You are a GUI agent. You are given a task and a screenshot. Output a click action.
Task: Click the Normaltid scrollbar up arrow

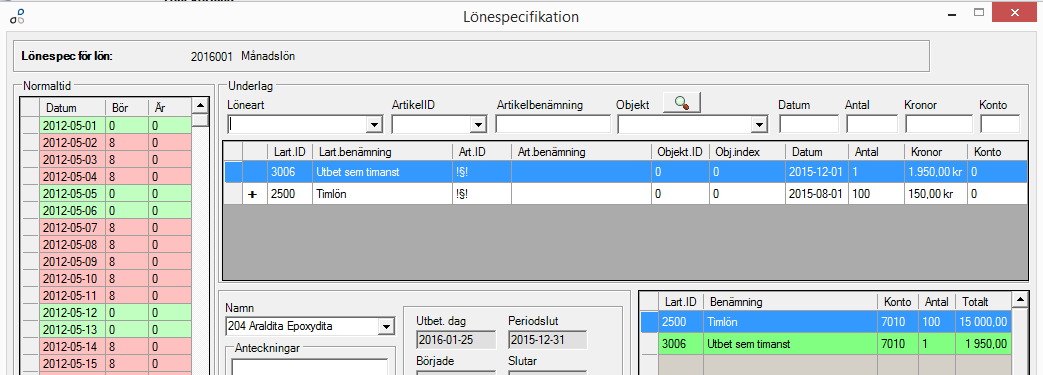click(x=200, y=106)
